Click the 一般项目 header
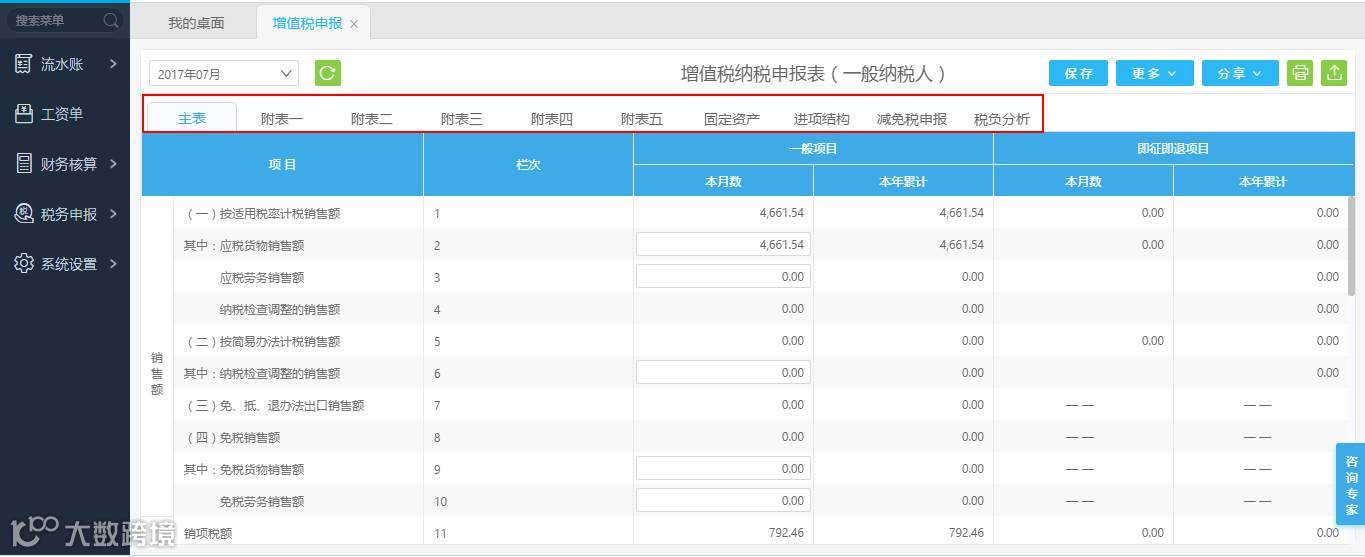 [x=813, y=149]
